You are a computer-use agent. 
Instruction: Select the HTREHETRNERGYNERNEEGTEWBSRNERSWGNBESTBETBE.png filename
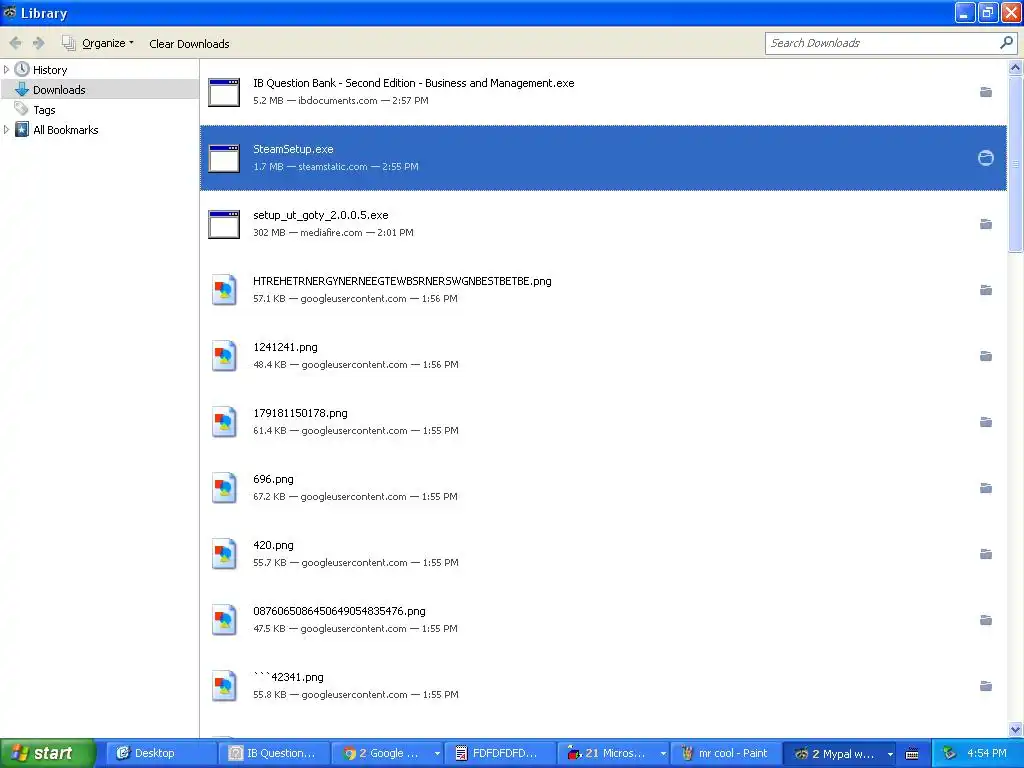click(x=402, y=281)
